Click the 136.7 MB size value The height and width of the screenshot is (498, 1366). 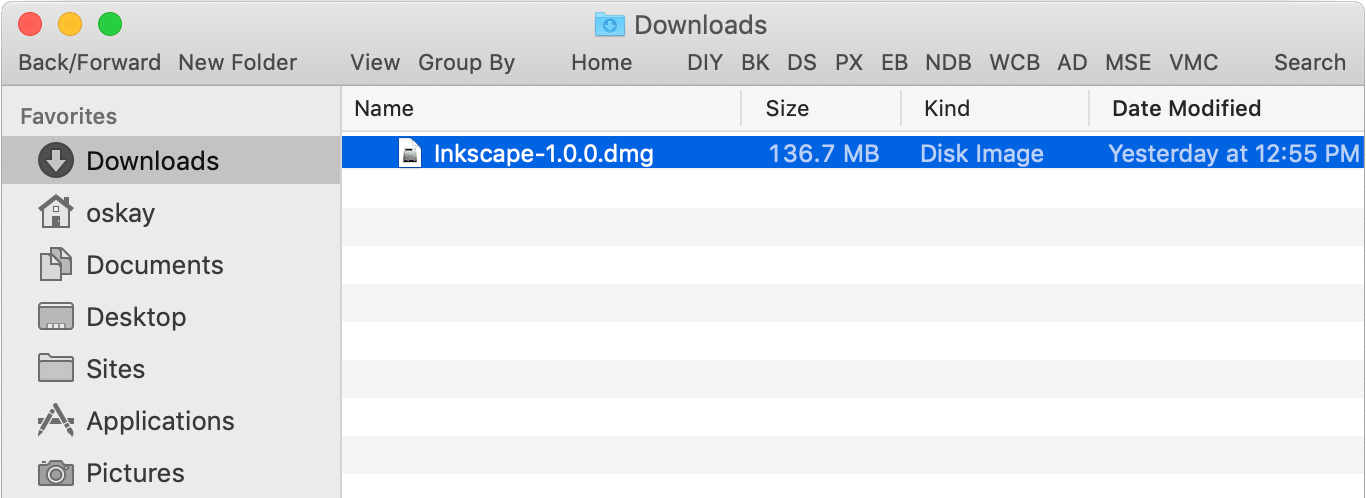[x=824, y=153]
